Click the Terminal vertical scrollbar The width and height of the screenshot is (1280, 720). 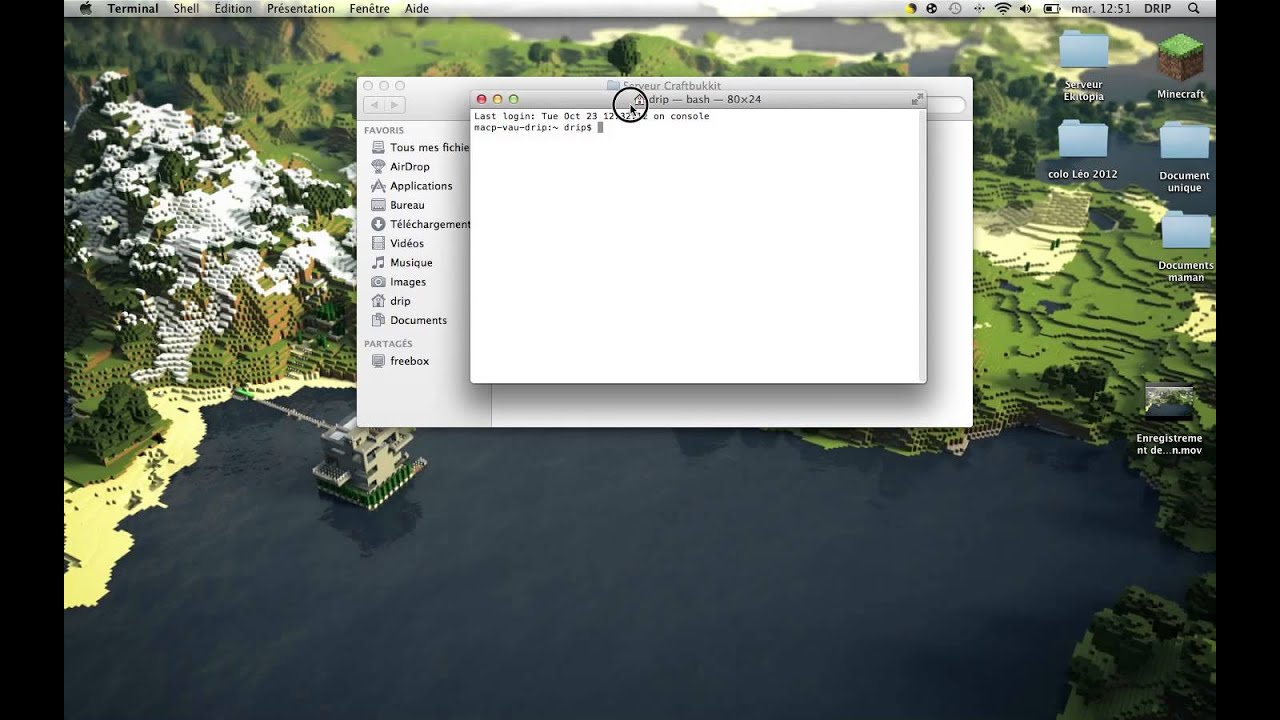[x=922, y=244]
